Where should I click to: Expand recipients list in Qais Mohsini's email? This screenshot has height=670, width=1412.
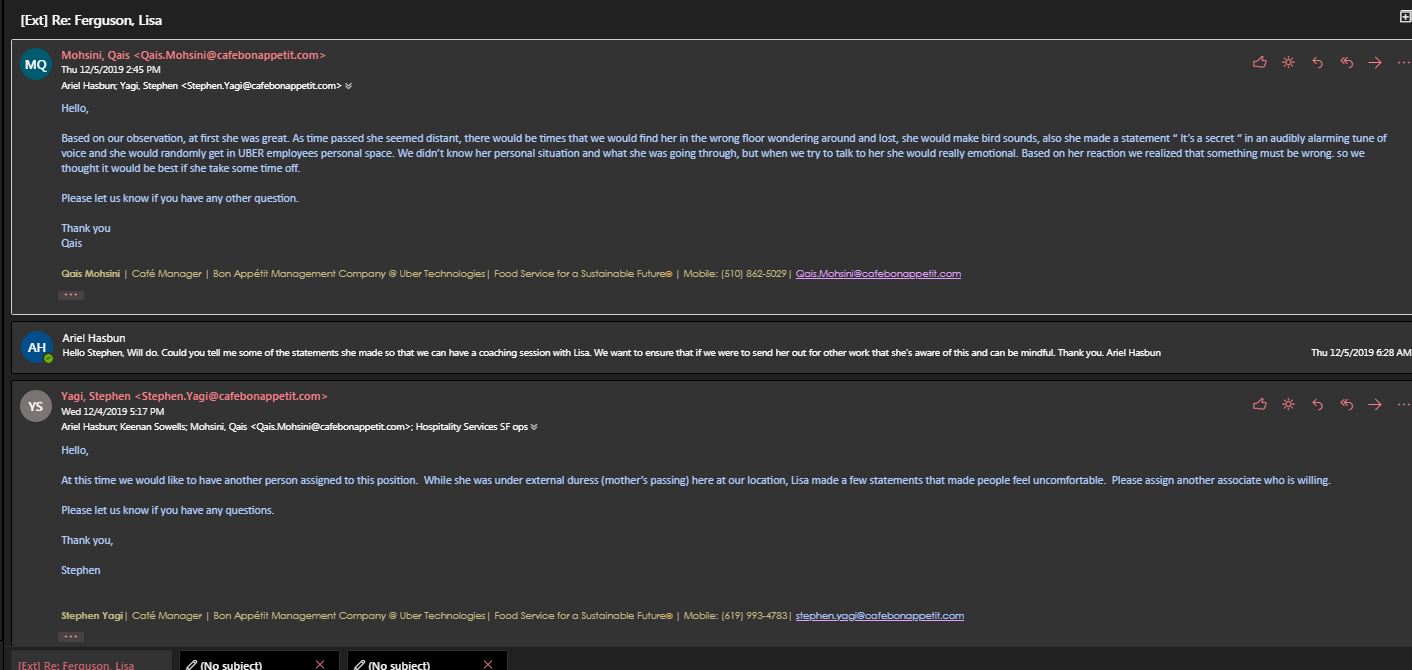tap(348, 86)
